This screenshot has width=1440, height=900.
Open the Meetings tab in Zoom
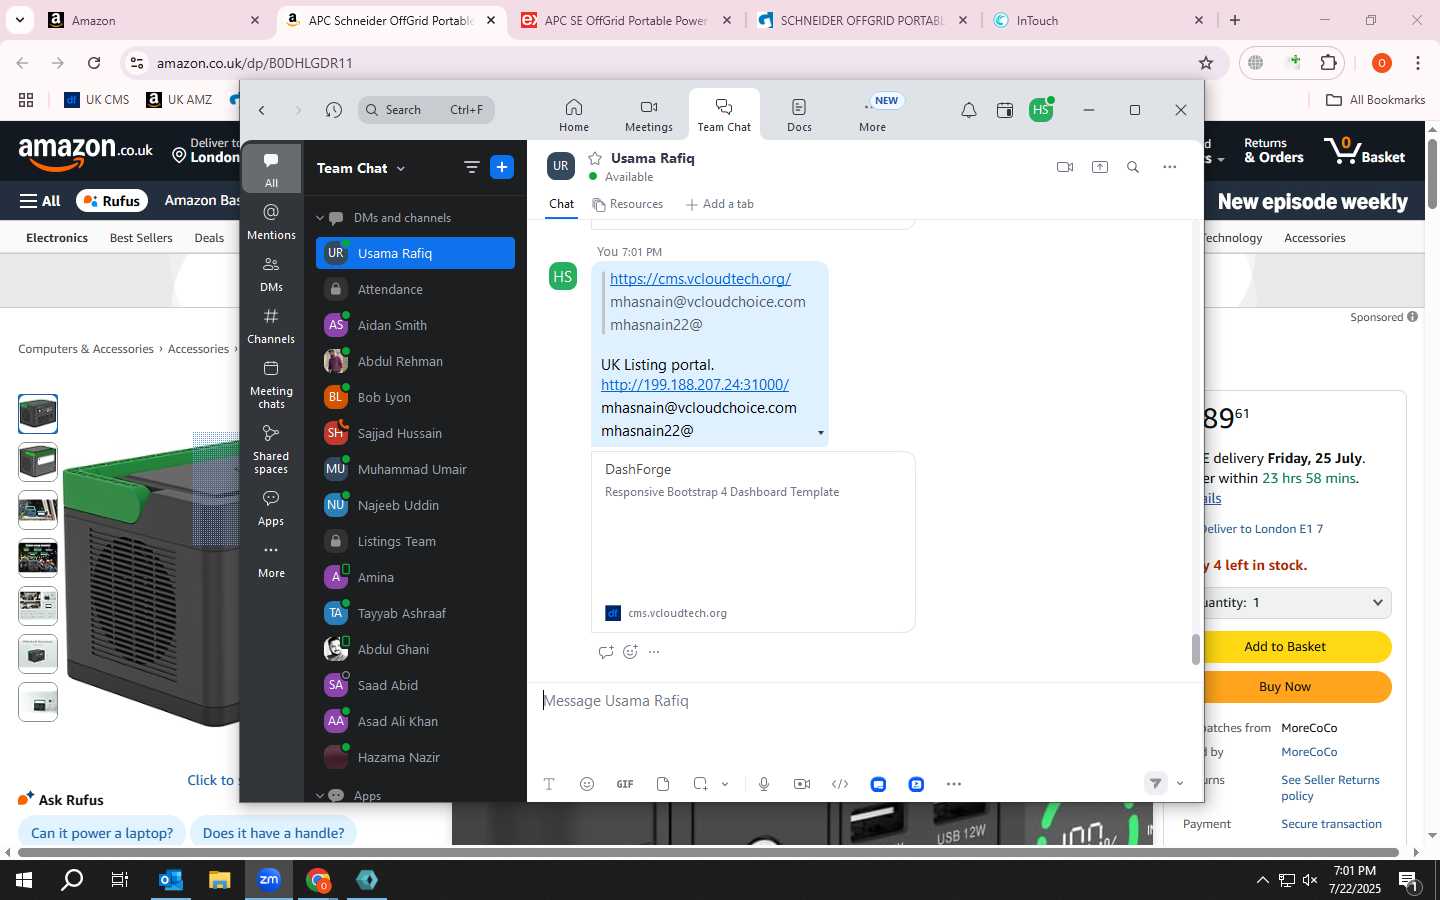click(x=649, y=114)
